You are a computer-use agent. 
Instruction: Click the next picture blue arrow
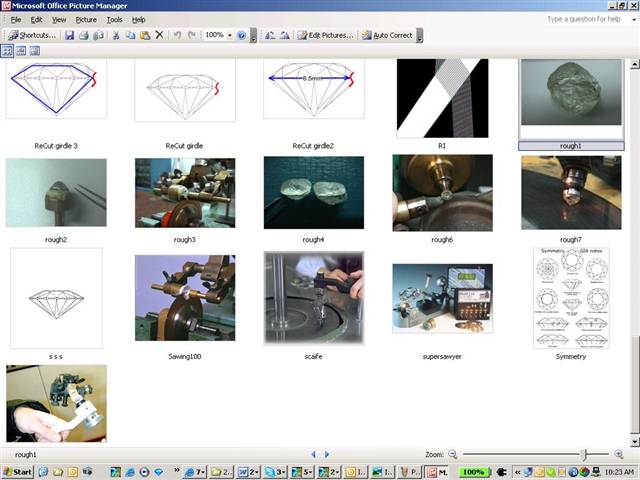327,454
